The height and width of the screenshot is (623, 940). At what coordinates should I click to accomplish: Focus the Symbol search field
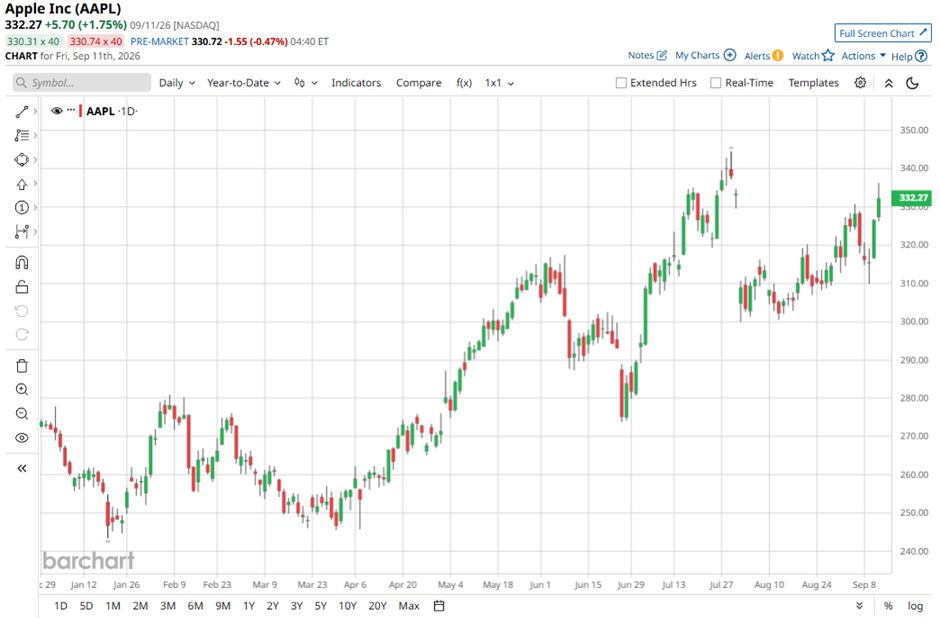click(82, 83)
